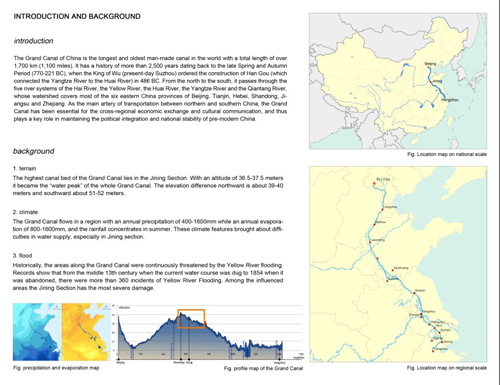Click the Introduction and Background heading
The height and width of the screenshot is (385, 500).
click(x=77, y=16)
